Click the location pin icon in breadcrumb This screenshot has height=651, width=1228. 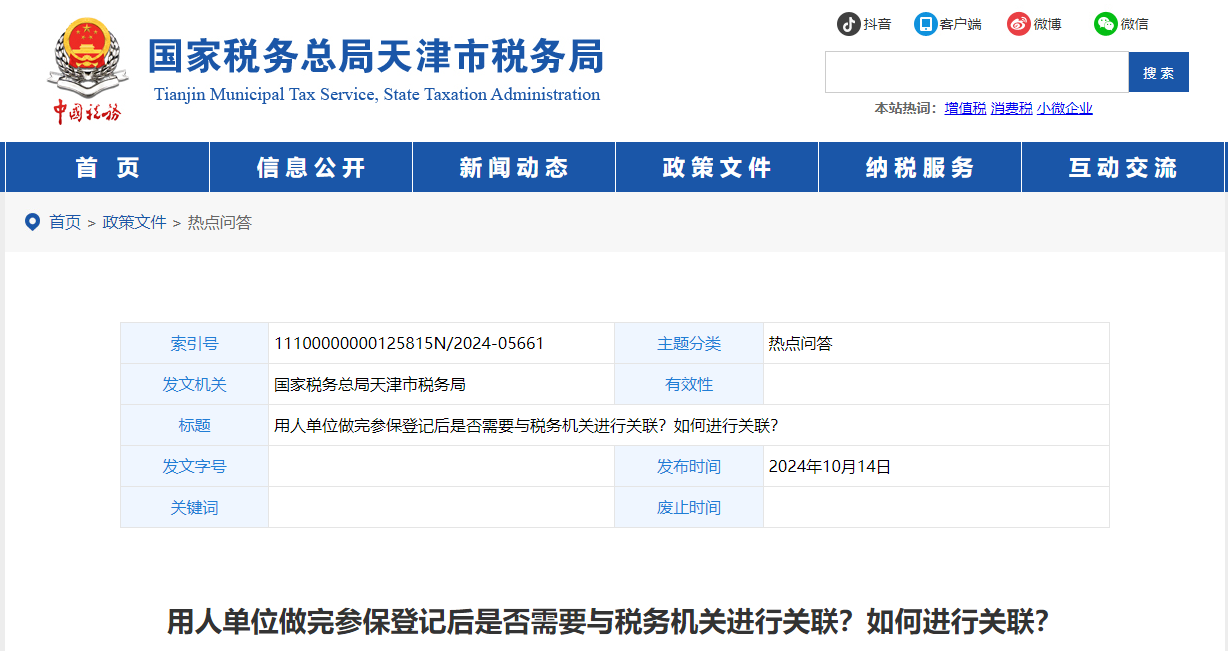[x=32, y=221]
